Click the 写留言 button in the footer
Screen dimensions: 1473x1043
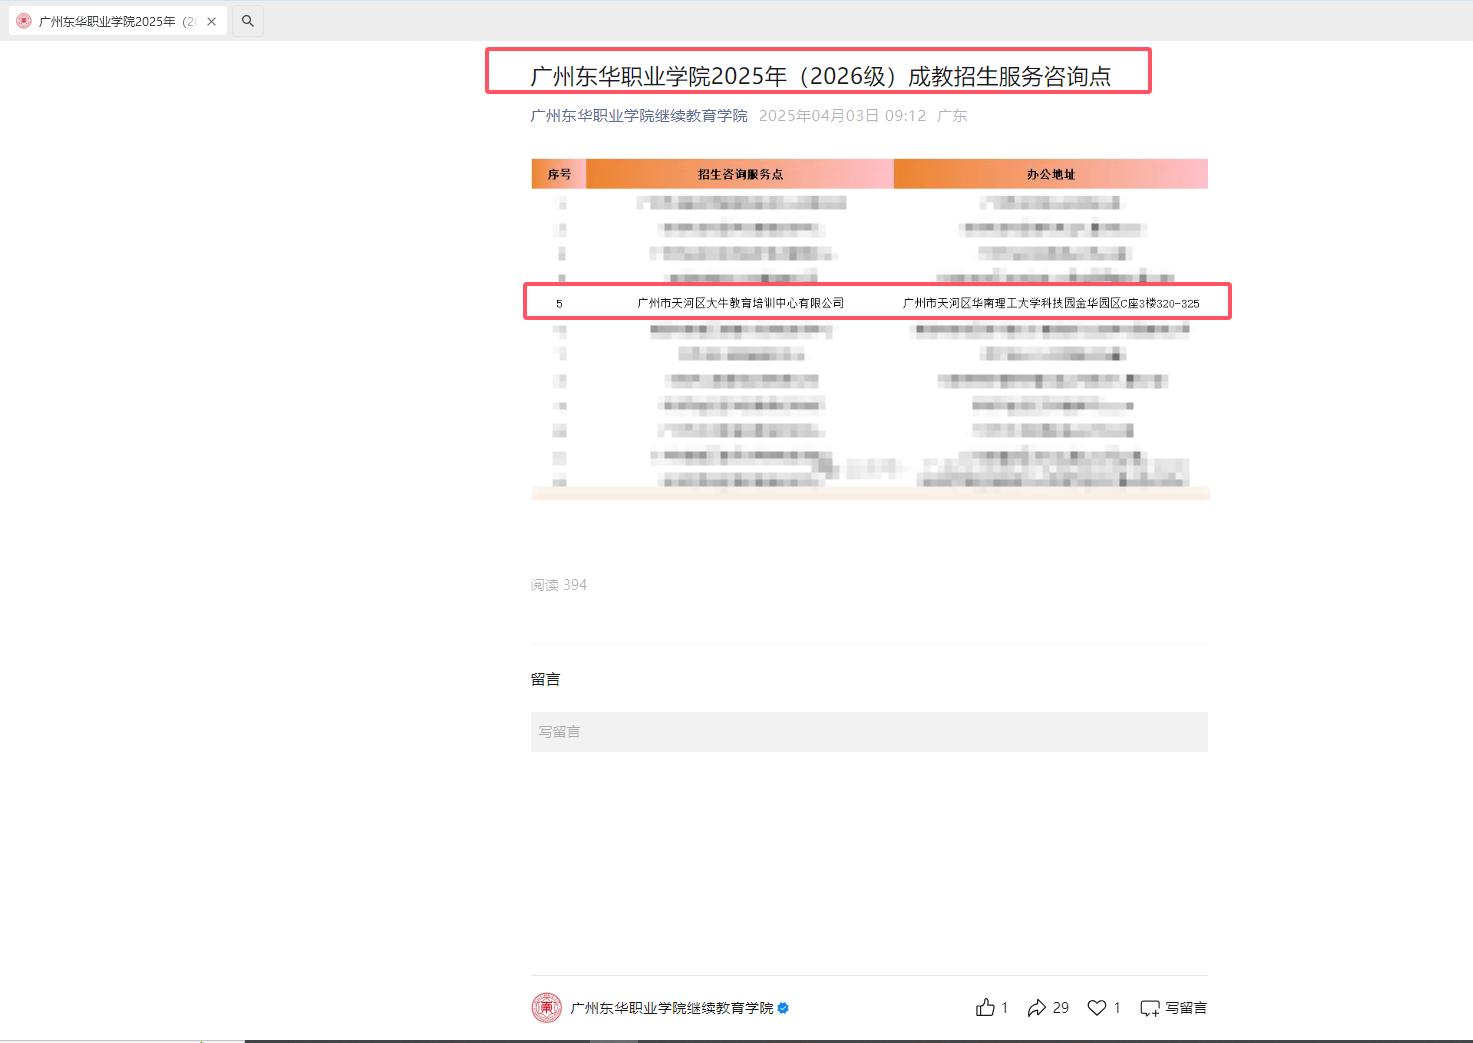click(1174, 1008)
